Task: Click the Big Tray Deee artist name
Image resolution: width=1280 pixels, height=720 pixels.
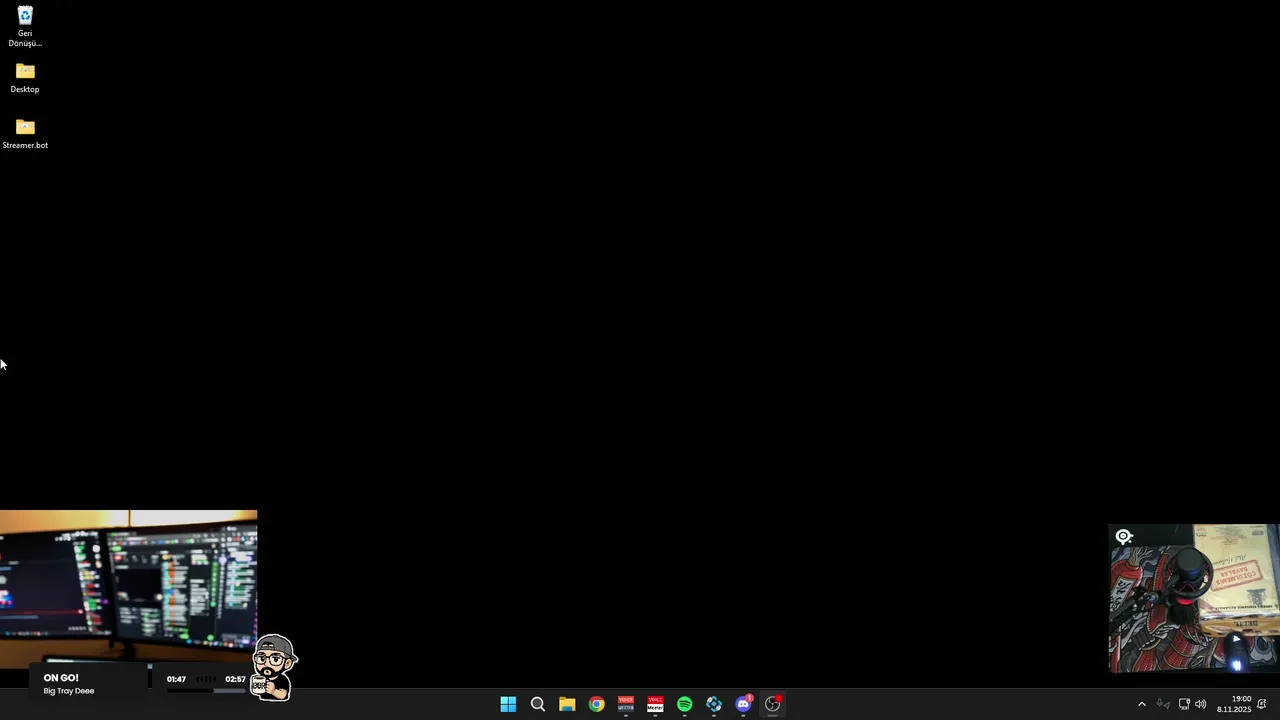Action: coord(69,691)
